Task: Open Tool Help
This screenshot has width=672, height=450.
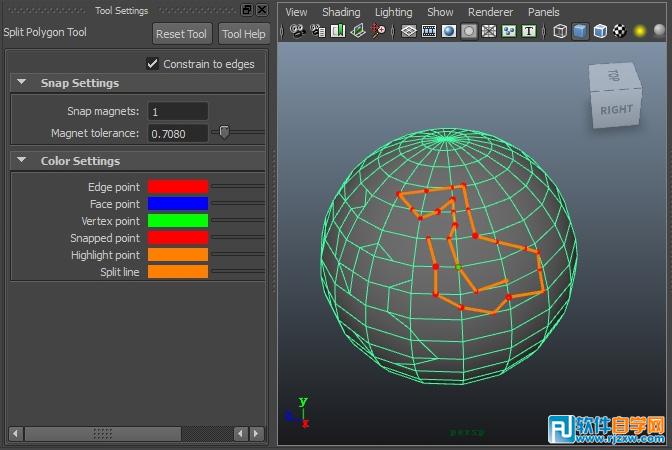Action: [243, 34]
